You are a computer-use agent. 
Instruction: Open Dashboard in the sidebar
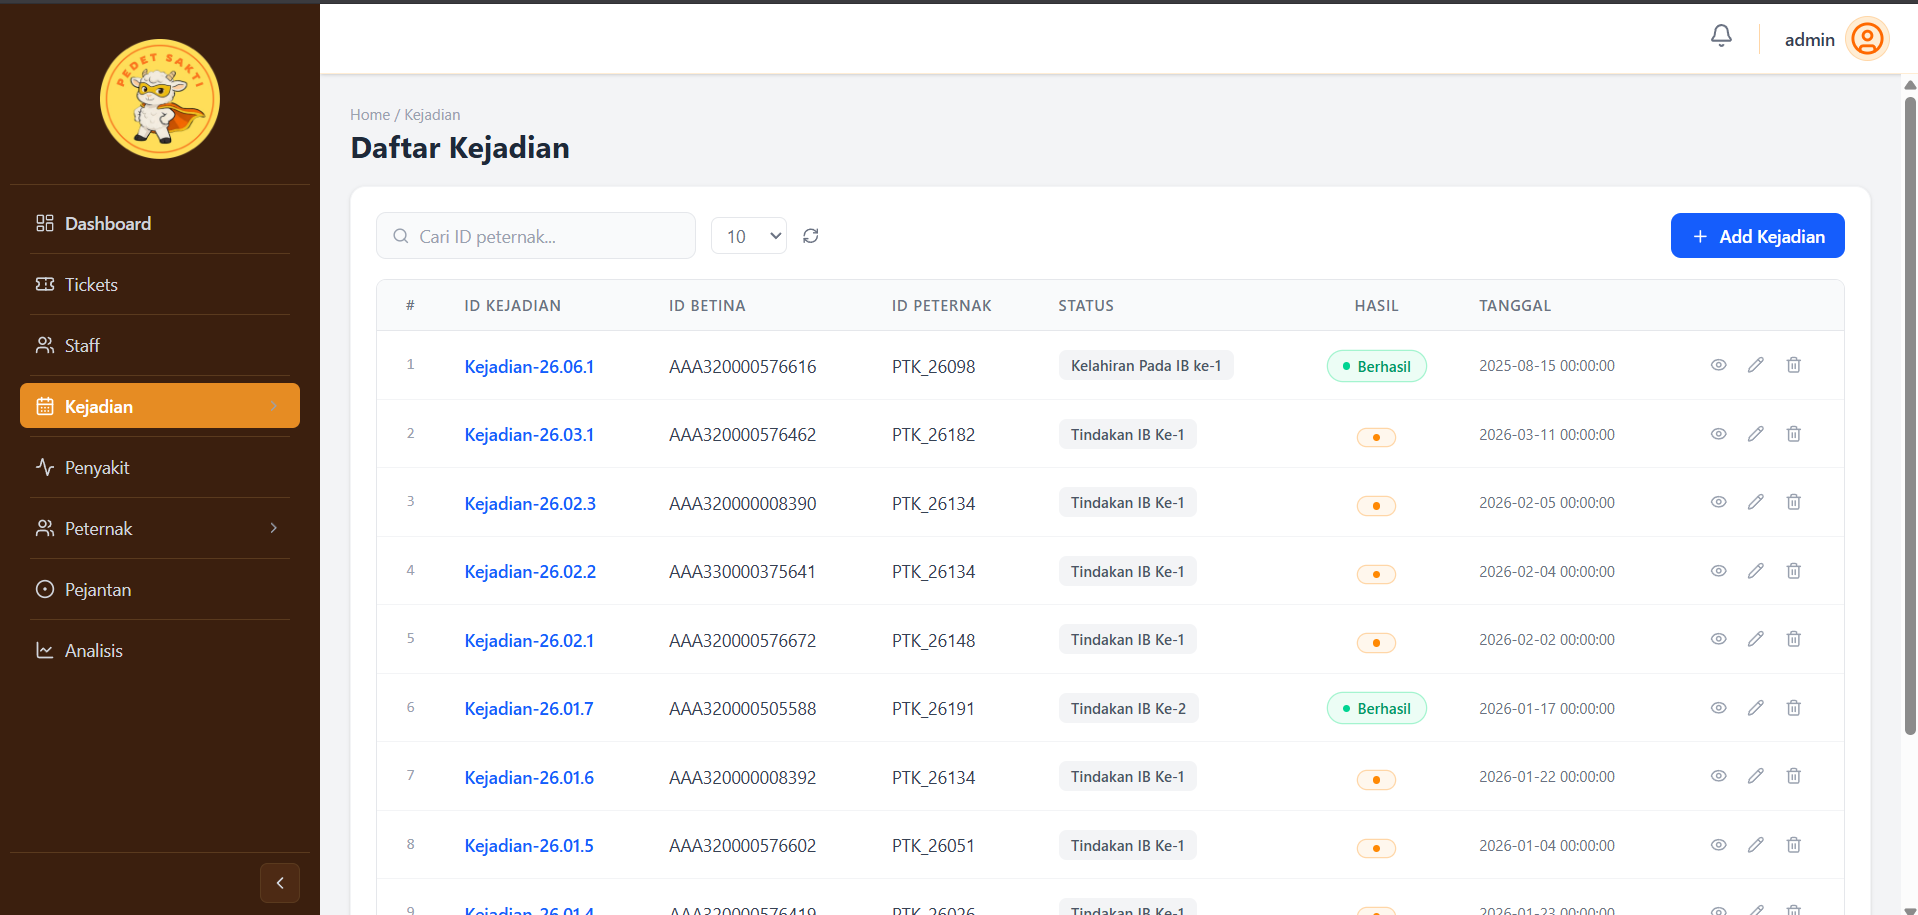(160, 223)
